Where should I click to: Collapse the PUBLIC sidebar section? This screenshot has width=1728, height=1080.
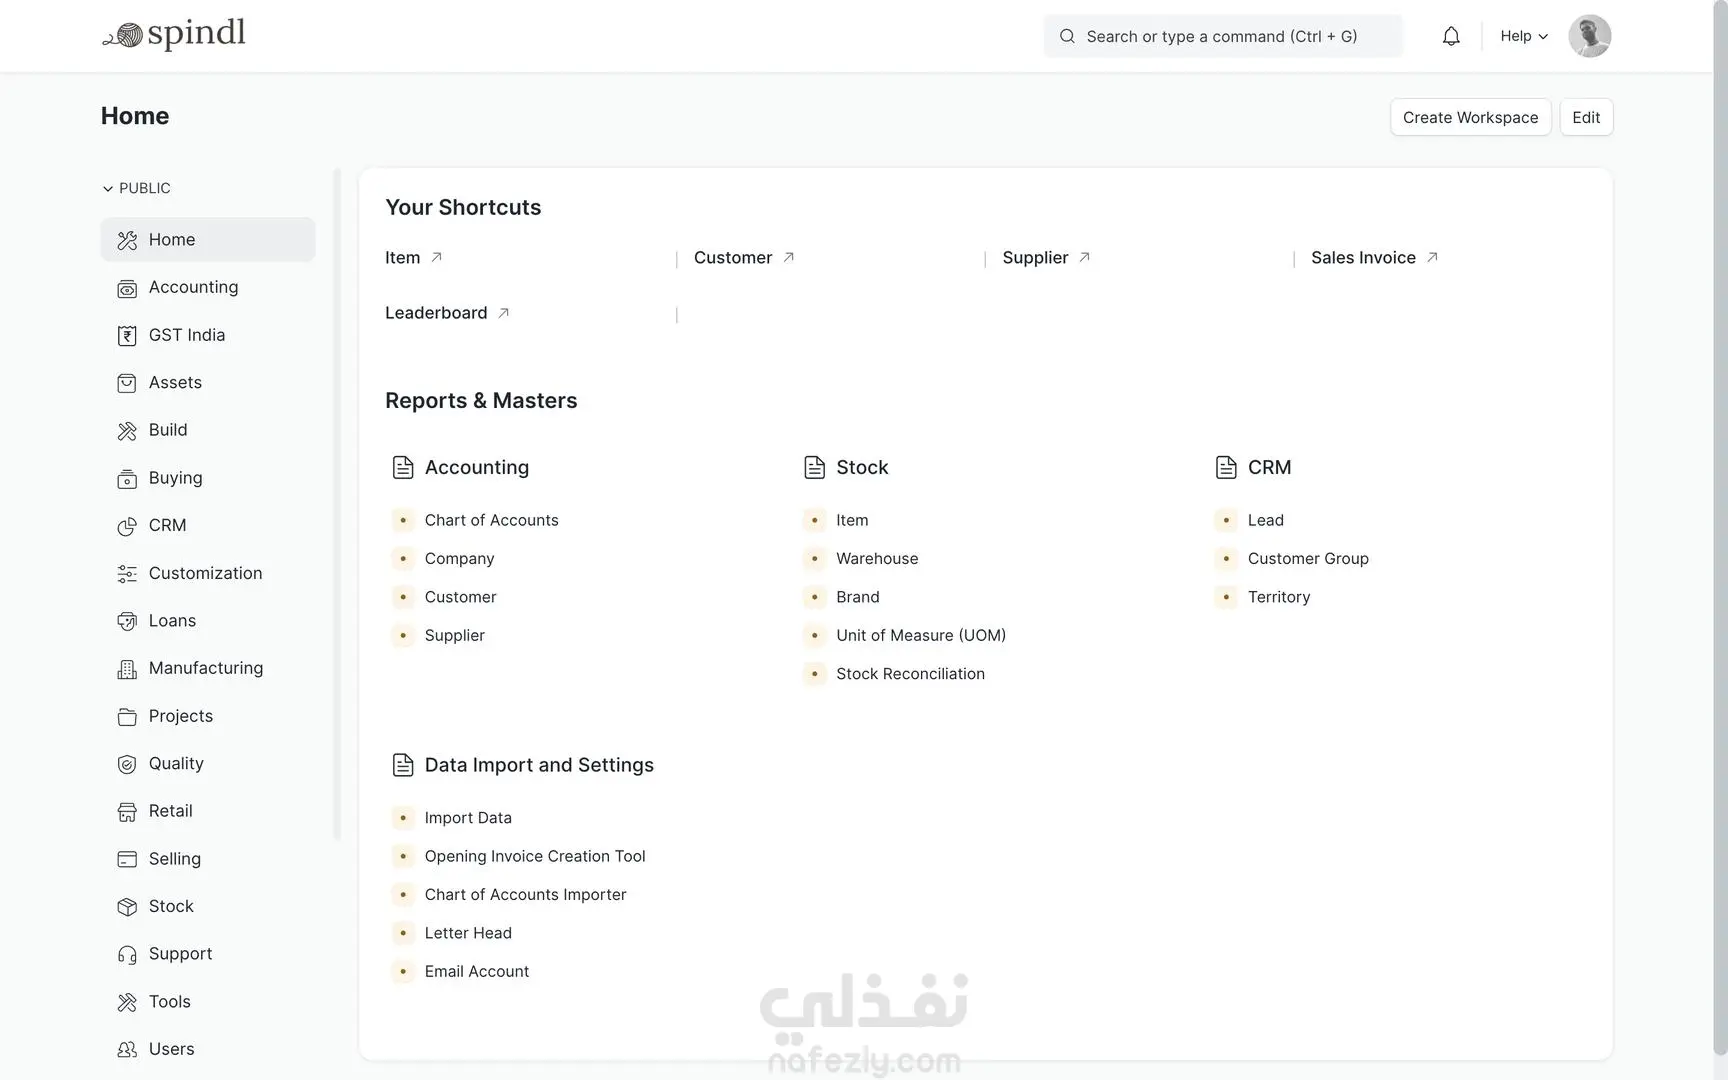136,188
